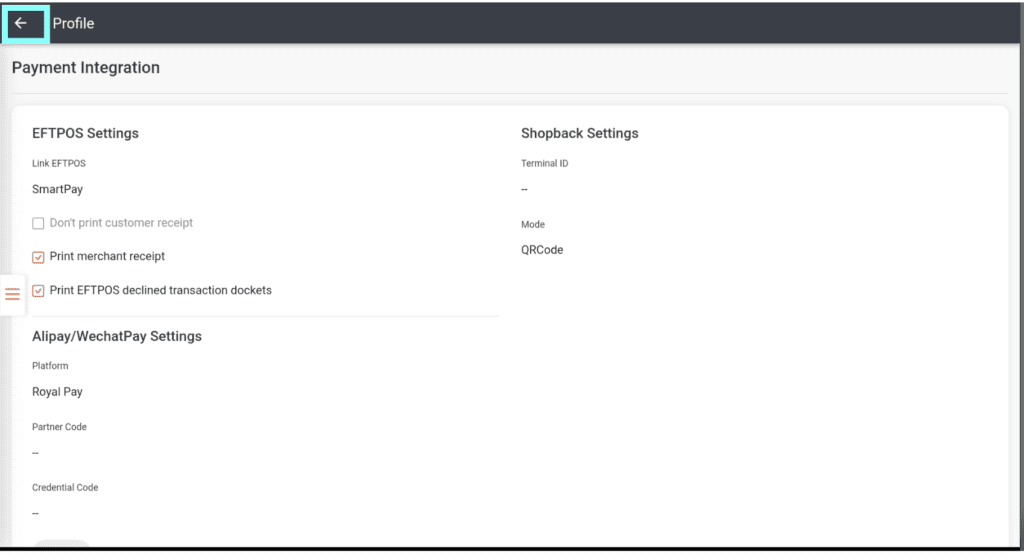Click the Alipay/WechatPay Settings heading
Image resolution: width=1024 pixels, height=557 pixels.
tap(117, 336)
